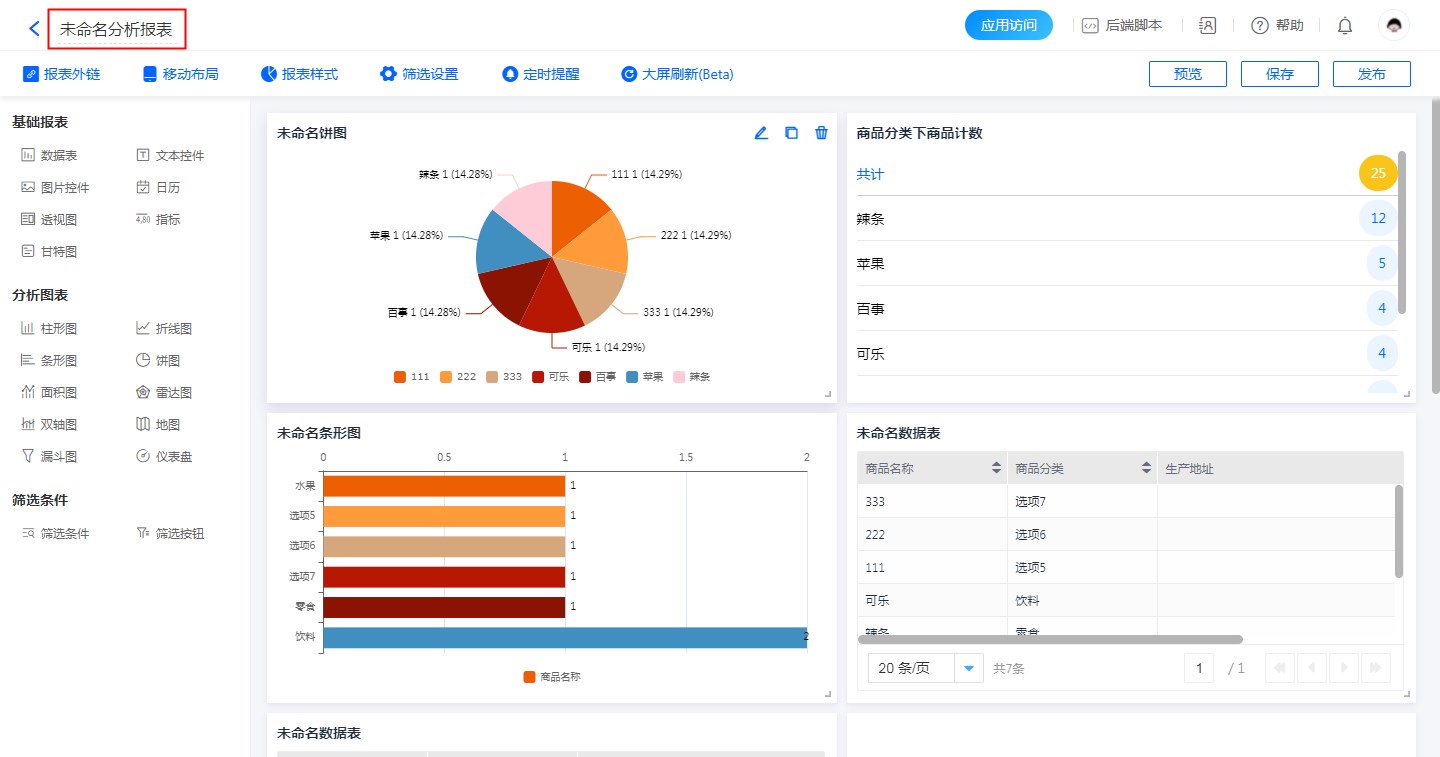Delete the pie chart with trash icon

tap(821, 133)
